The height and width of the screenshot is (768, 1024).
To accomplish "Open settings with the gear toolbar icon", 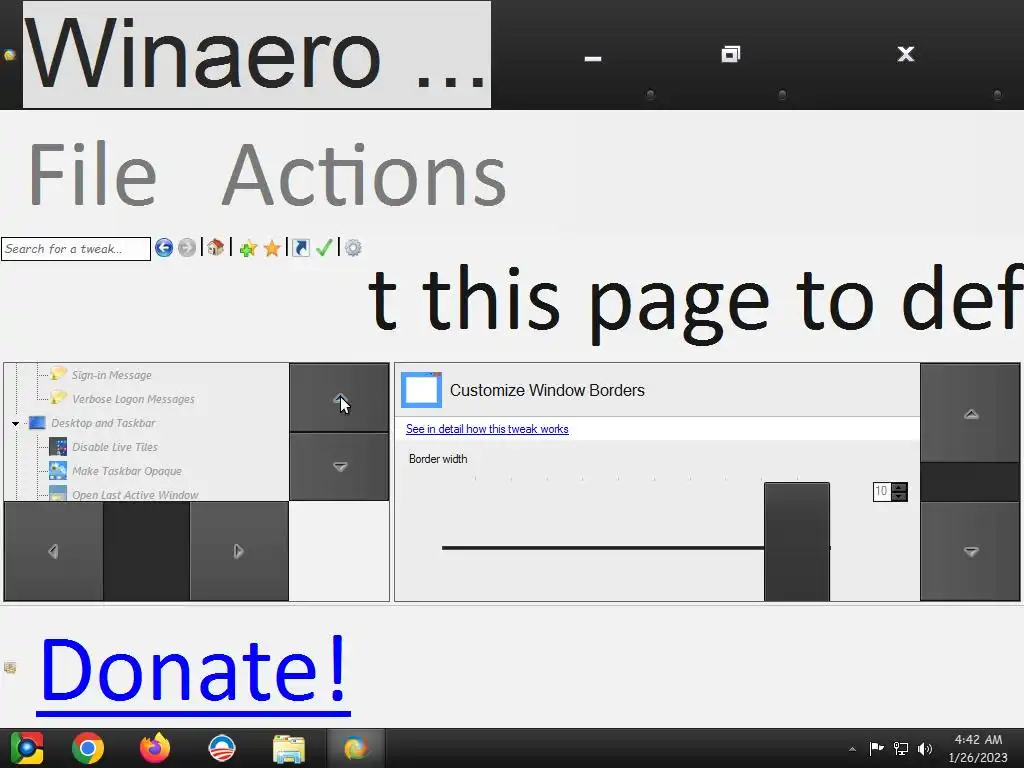I will tap(353, 248).
